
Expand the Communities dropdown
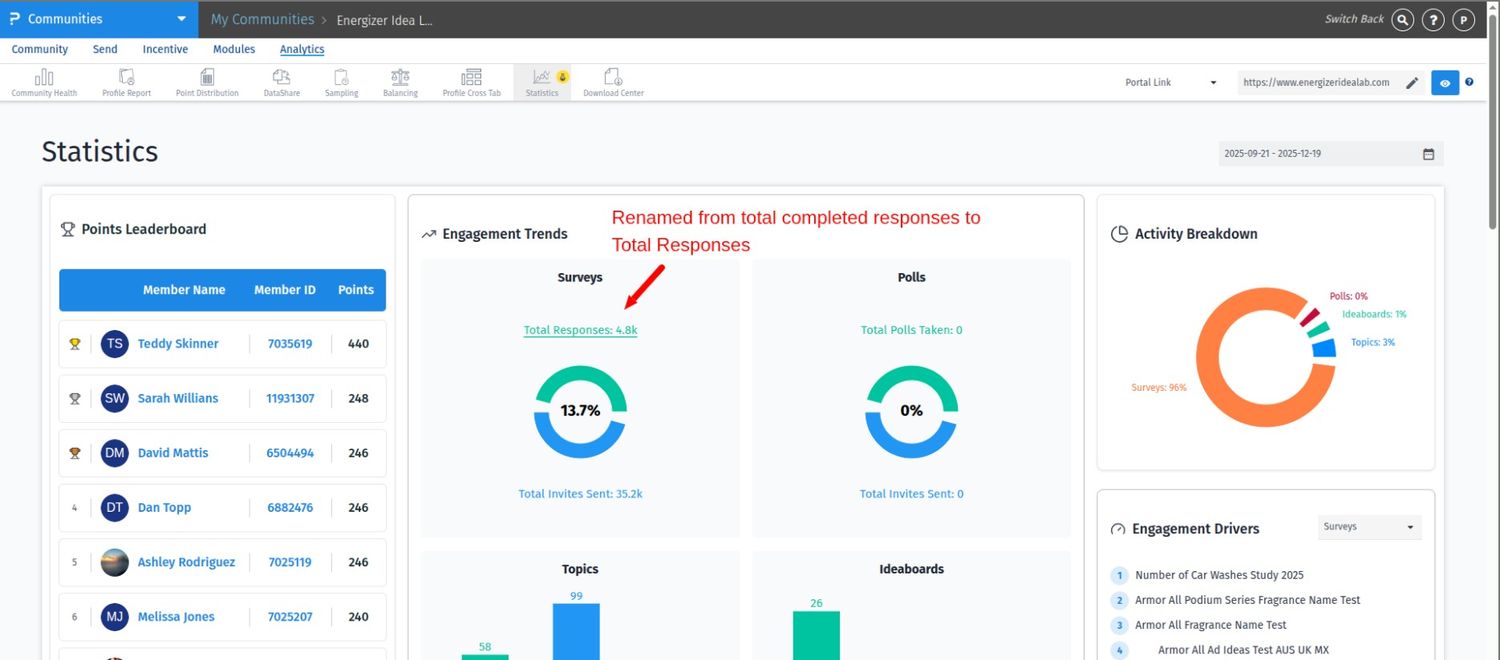(x=181, y=19)
